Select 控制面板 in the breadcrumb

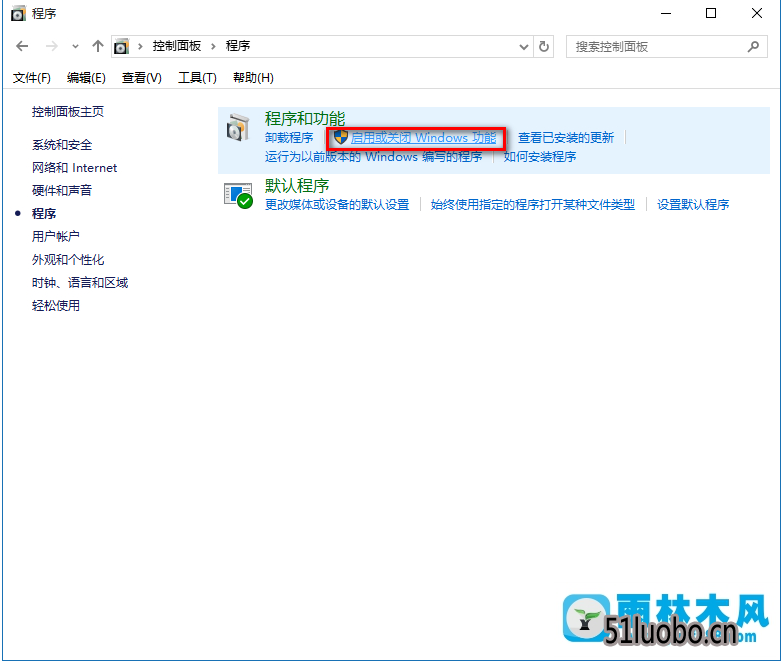[x=177, y=46]
